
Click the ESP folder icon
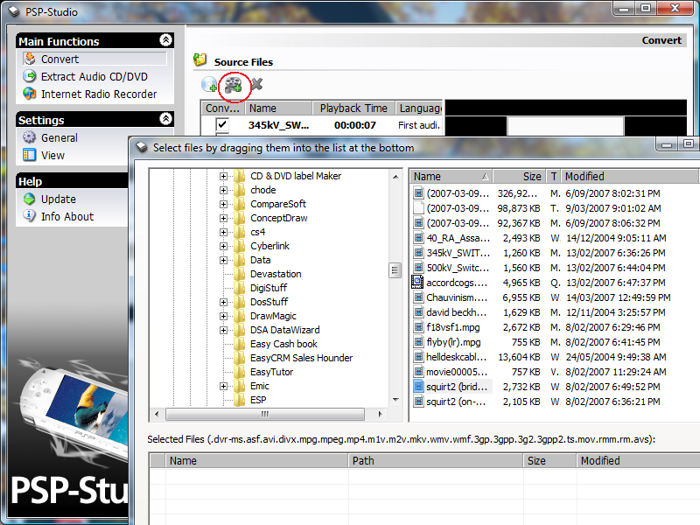[x=240, y=400]
